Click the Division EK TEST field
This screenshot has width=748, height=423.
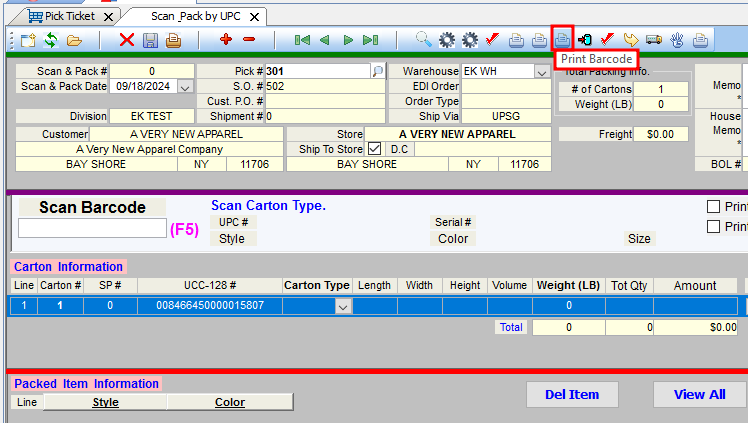[x=152, y=116]
